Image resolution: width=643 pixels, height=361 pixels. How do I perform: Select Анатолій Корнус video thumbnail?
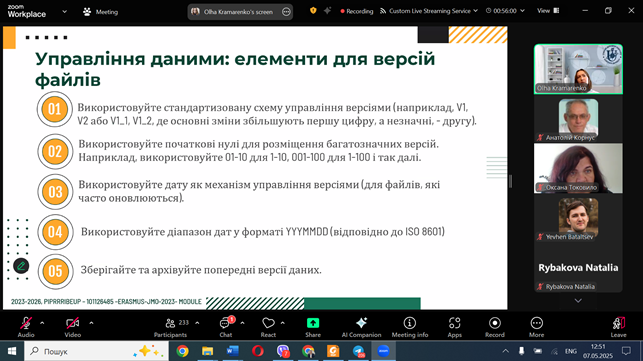click(578, 119)
